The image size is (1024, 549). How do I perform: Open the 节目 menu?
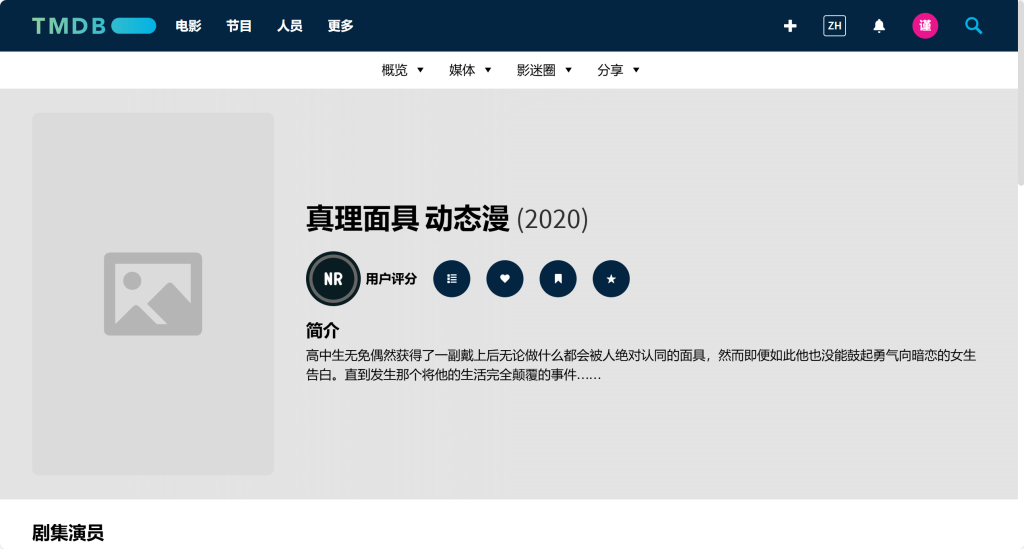pyautogui.click(x=239, y=26)
